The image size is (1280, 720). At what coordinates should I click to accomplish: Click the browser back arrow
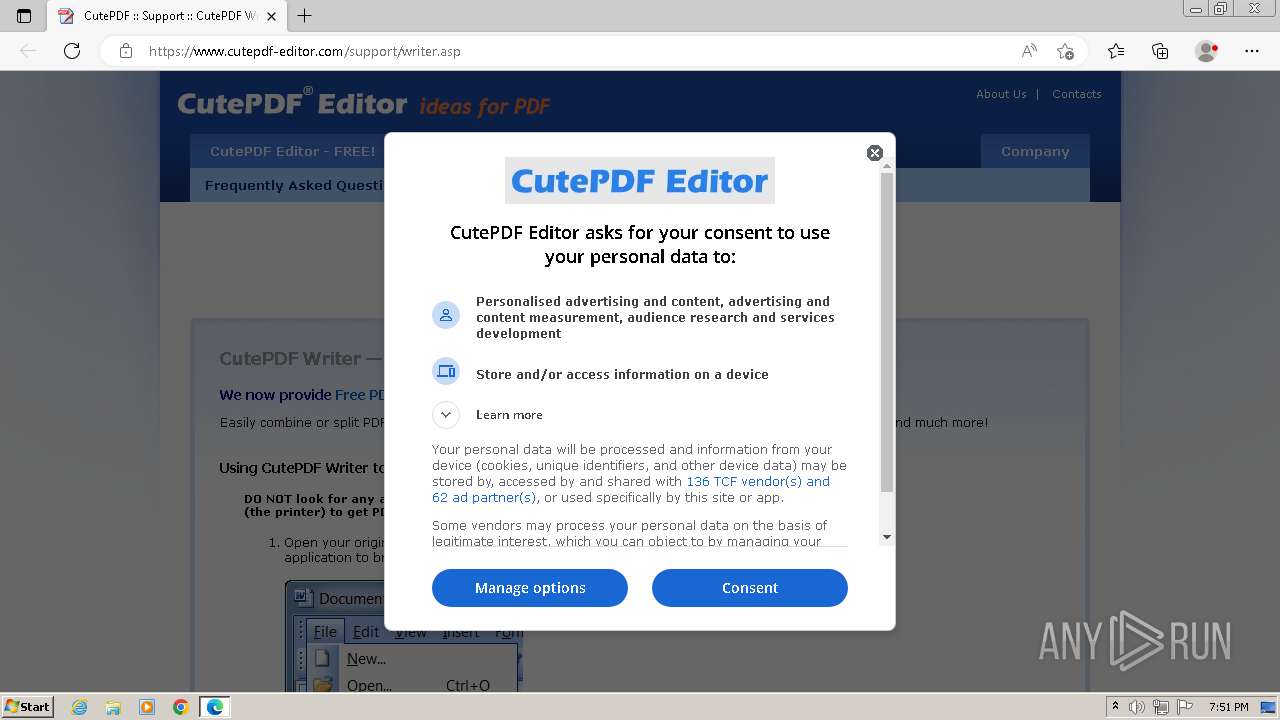[x=28, y=51]
